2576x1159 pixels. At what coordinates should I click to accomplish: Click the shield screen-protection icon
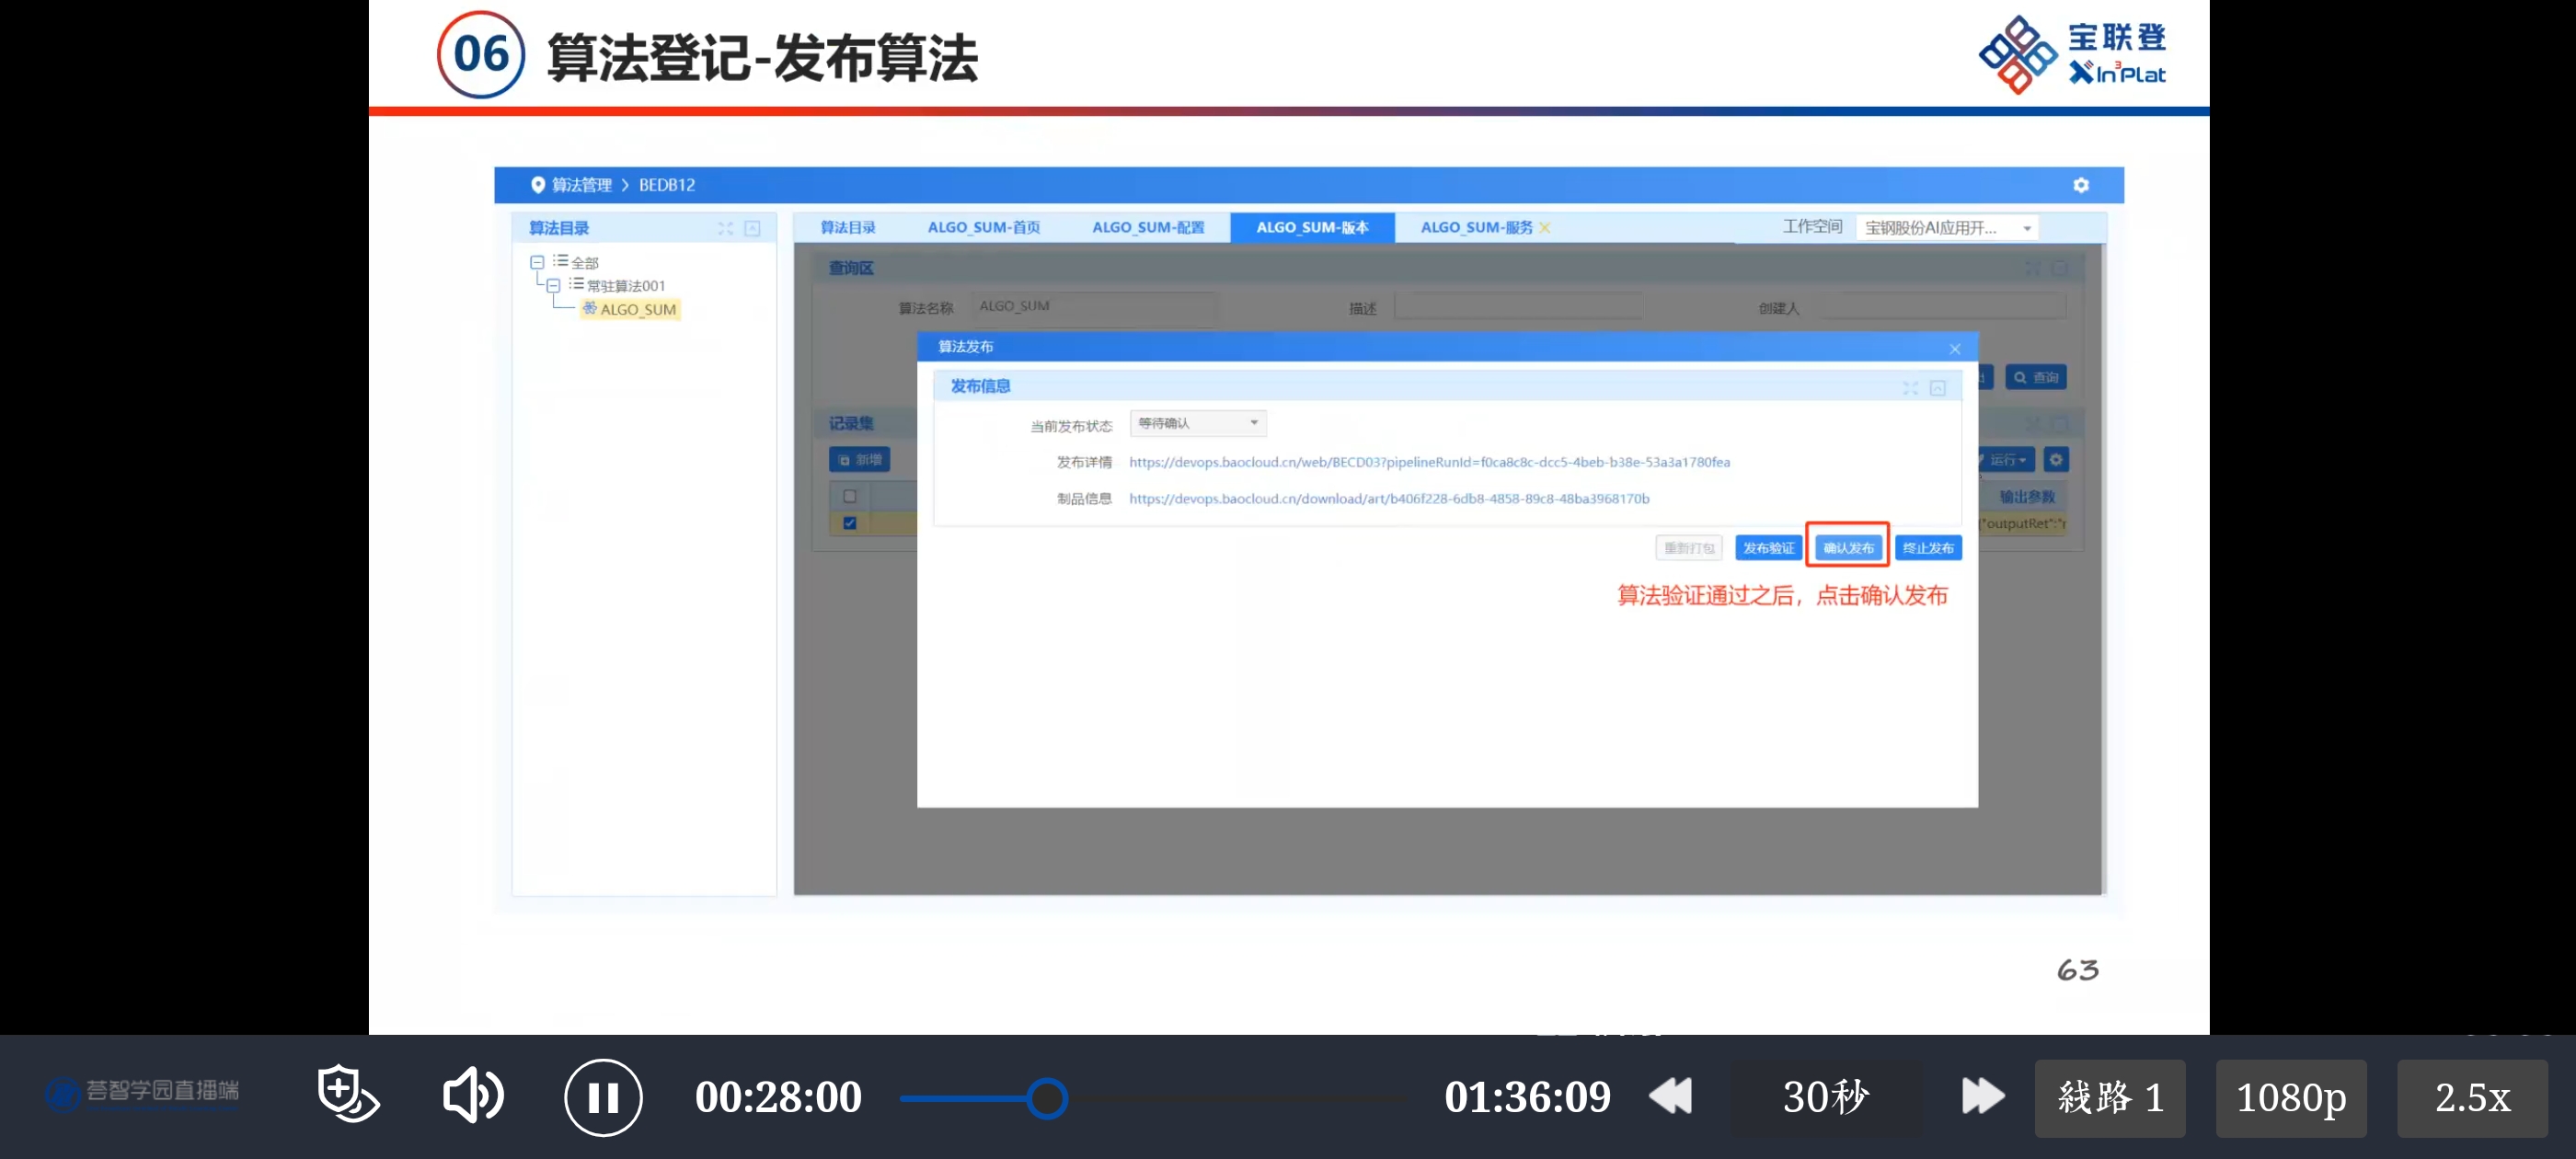346,1093
